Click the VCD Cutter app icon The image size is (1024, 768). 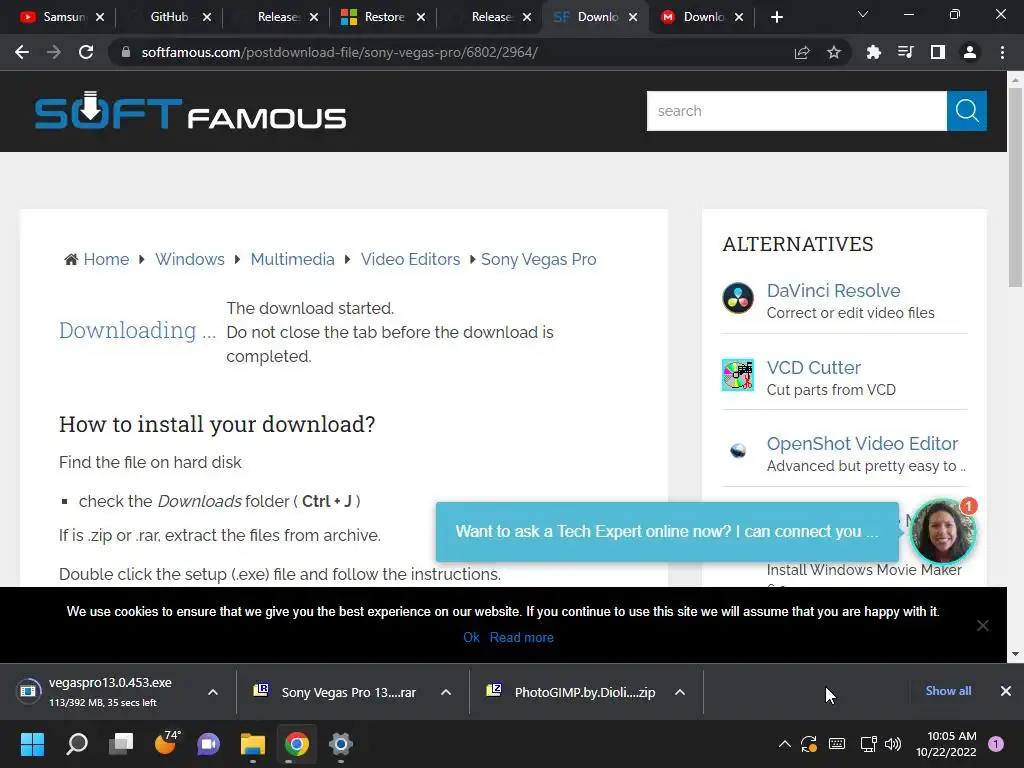click(x=738, y=375)
